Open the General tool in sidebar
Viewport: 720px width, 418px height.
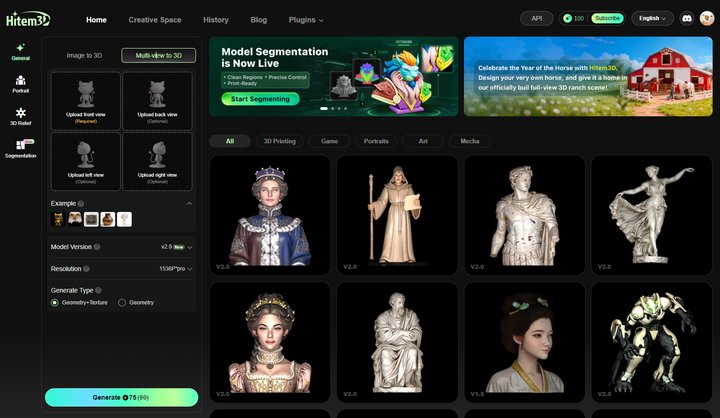click(20, 52)
